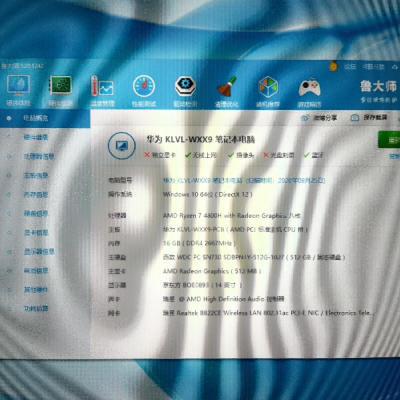Share via 微博分享
The height and width of the screenshot is (400, 400).
click(325, 118)
